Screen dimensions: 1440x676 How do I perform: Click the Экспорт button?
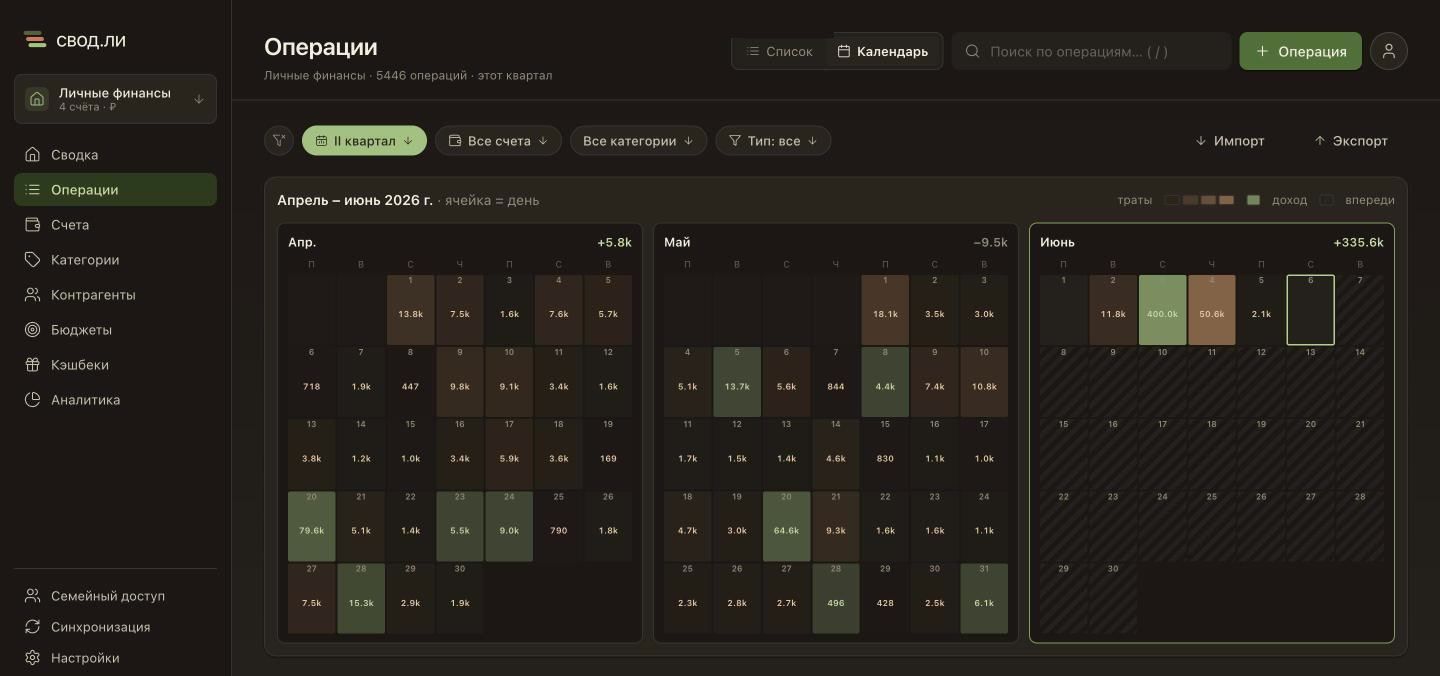click(x=1351, y=141)
